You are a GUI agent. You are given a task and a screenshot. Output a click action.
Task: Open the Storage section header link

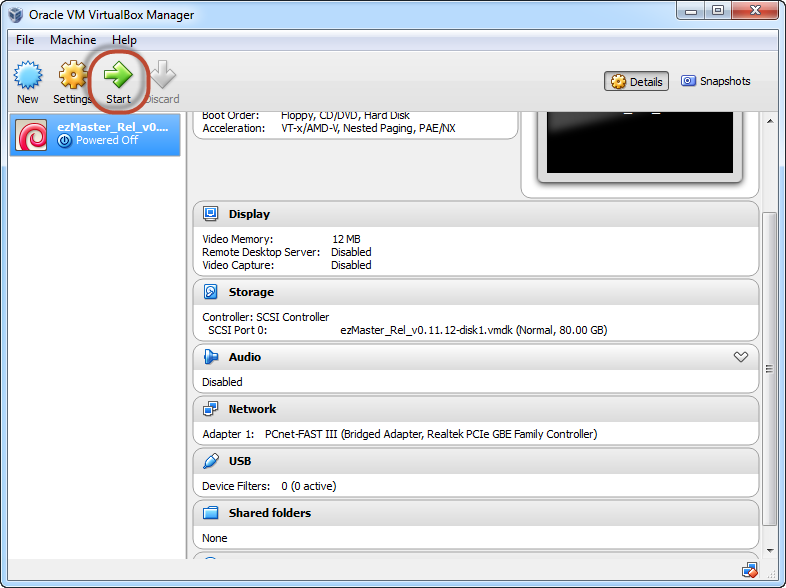click(251, 292)
